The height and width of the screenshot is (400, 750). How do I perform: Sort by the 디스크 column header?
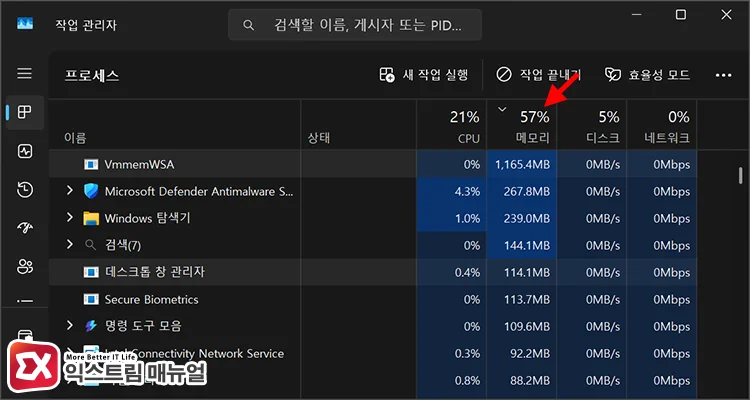[x=592, y=125]
